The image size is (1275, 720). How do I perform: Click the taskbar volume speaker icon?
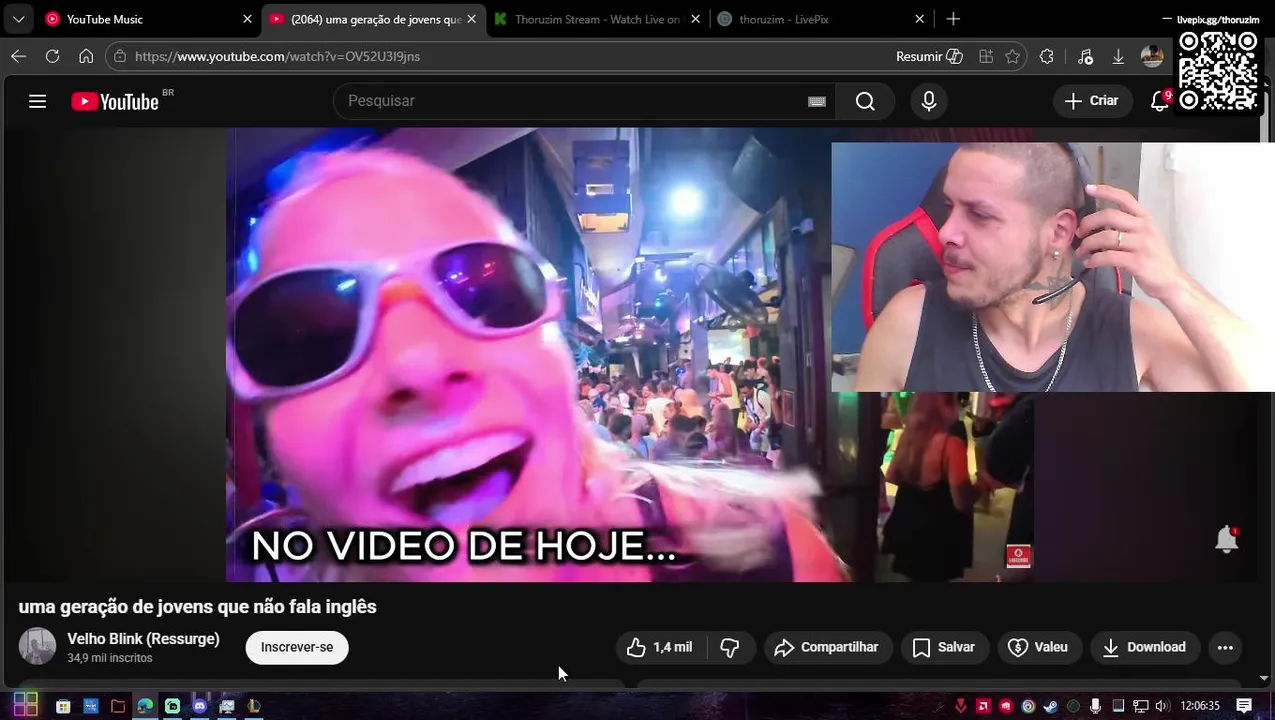click(1162, 706)
